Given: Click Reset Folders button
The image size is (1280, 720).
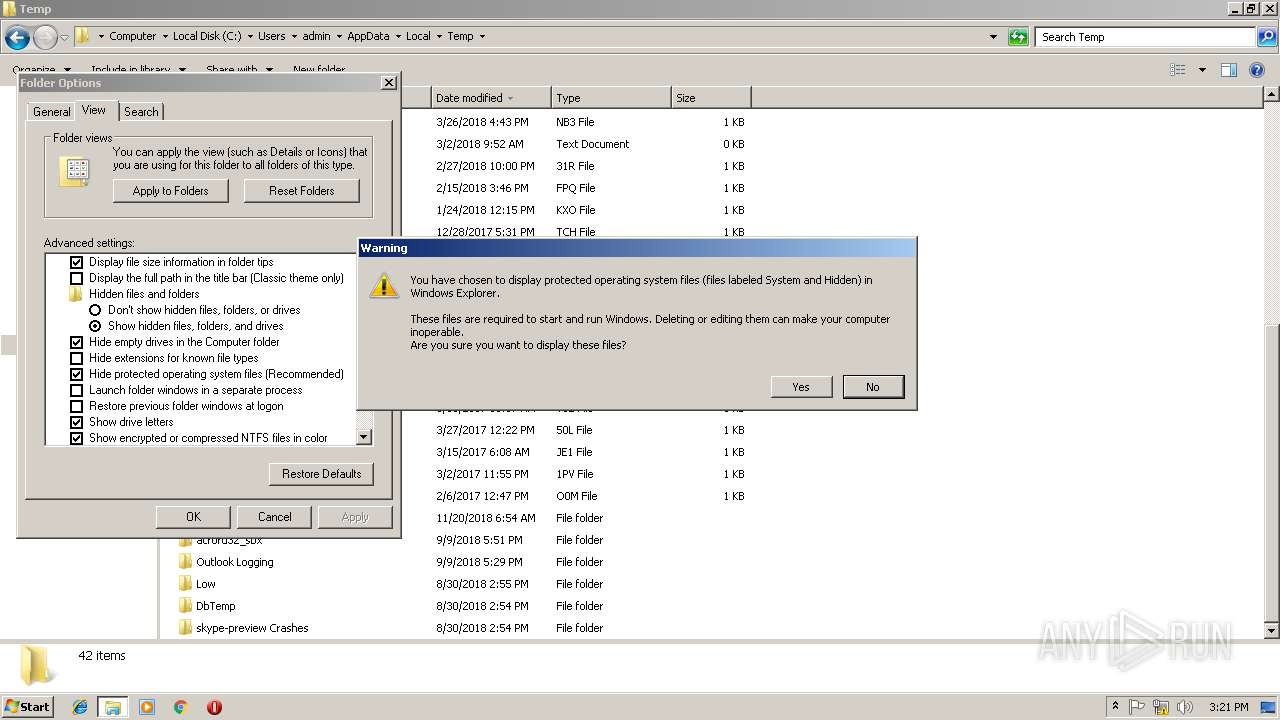Looking at the screenshot, I should click(302, 191).
